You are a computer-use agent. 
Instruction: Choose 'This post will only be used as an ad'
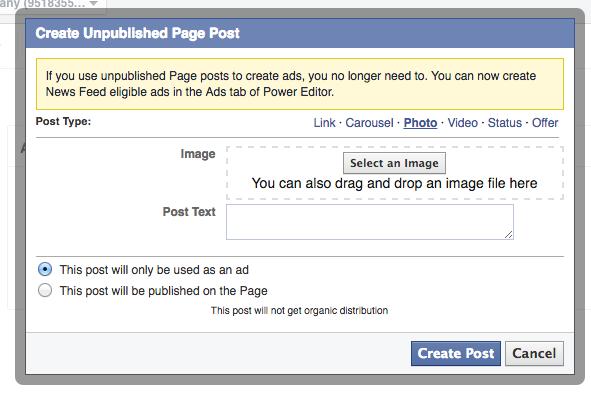tap(45, 269)
